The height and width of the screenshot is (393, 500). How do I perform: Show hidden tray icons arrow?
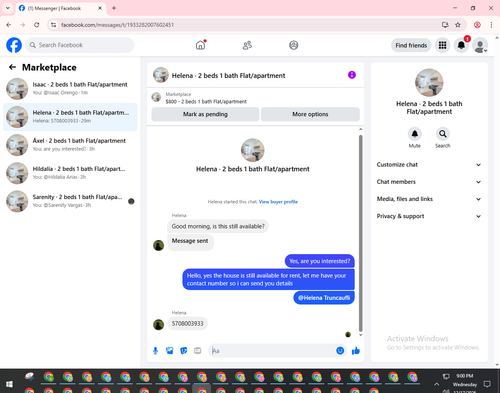click(436, 384)
